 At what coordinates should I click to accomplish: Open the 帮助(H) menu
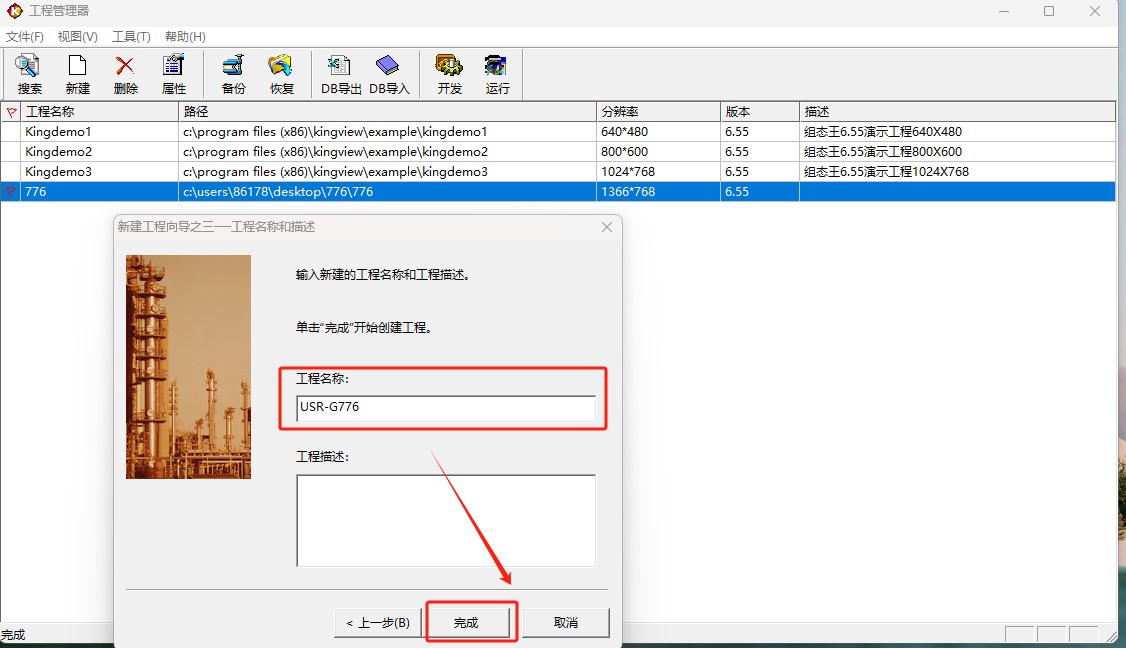click(185, 37)
